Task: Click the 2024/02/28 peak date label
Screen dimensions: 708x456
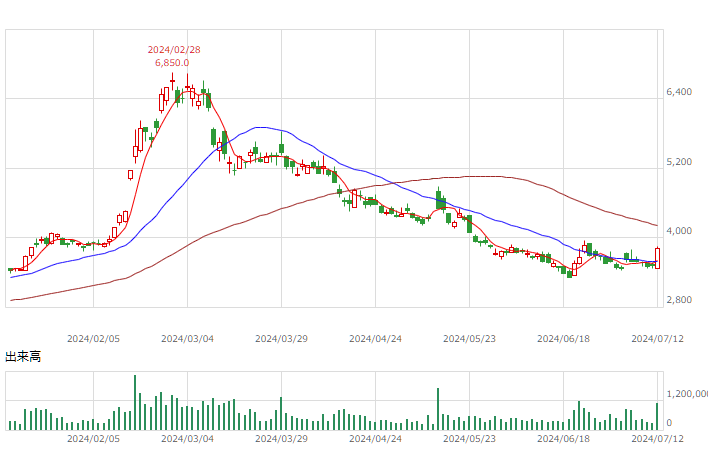Action: pos(174,50)
